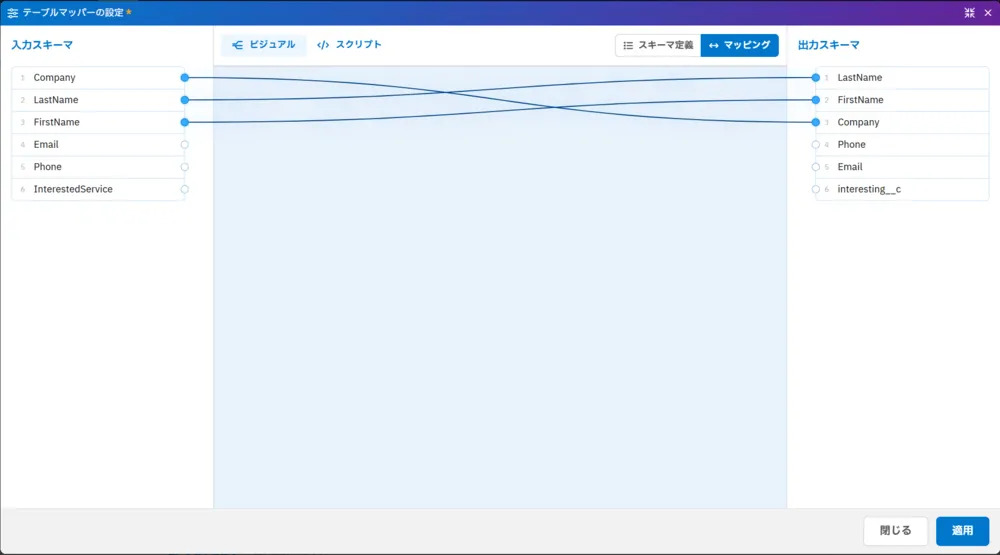Image resolution: width=1000 pixels, height=555 pixels.
Task: Click the table mapper settings icon in title bar
Action: point(12,13)
